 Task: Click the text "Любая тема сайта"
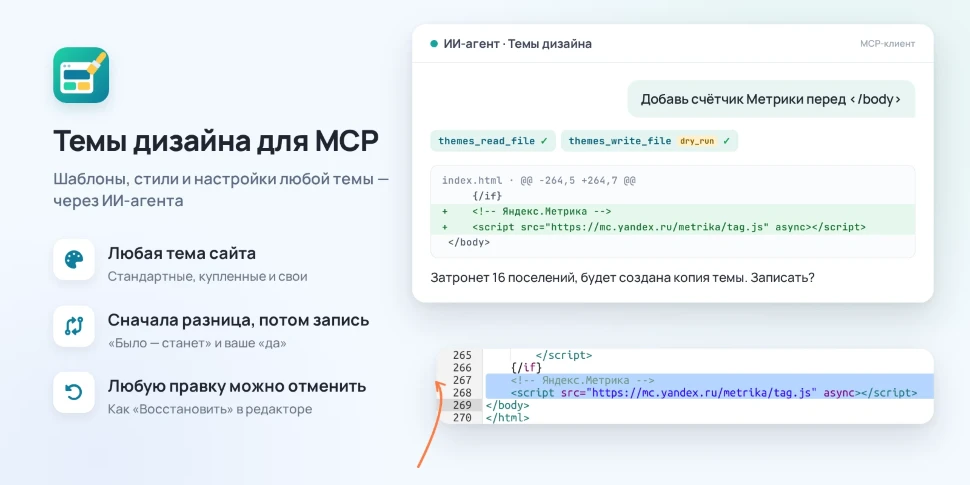coord(182,254)
